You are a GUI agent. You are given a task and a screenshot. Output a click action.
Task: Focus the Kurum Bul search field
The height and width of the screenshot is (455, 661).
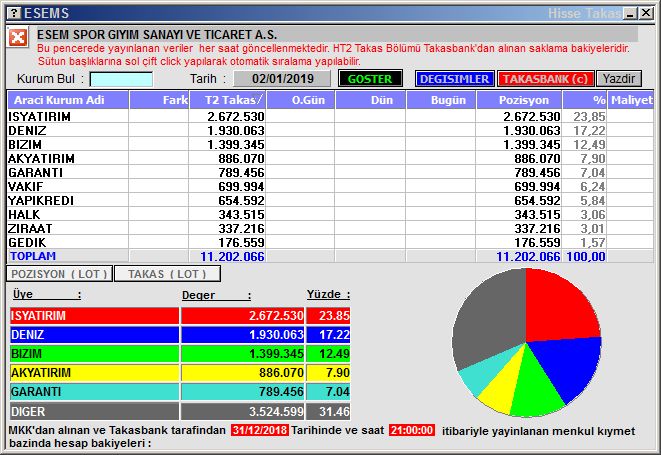click(121, 79)
